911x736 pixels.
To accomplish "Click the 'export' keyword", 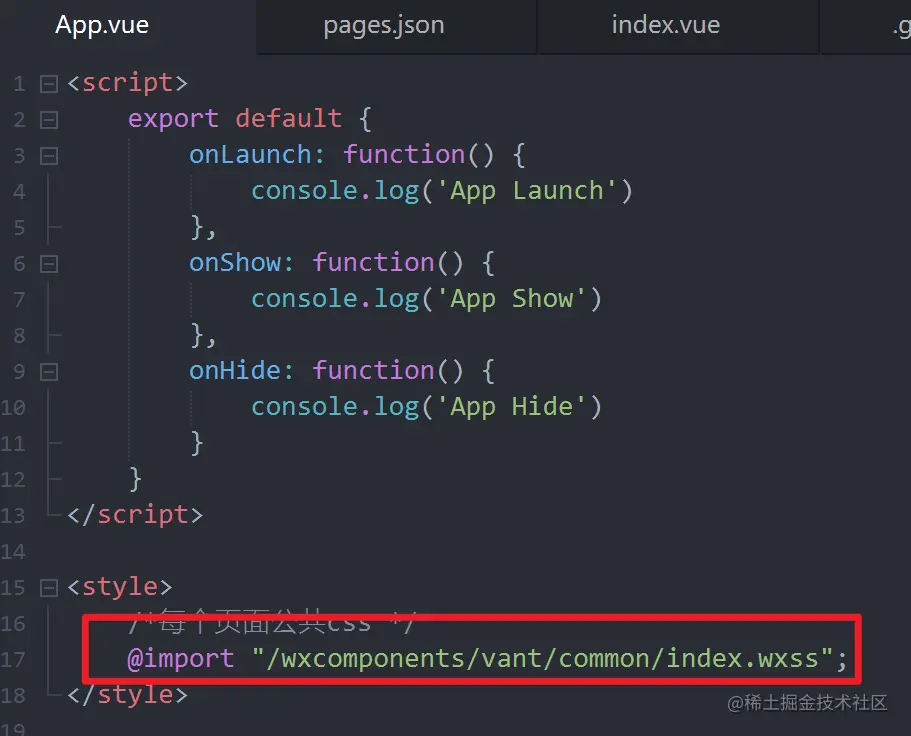I will 173,119.
